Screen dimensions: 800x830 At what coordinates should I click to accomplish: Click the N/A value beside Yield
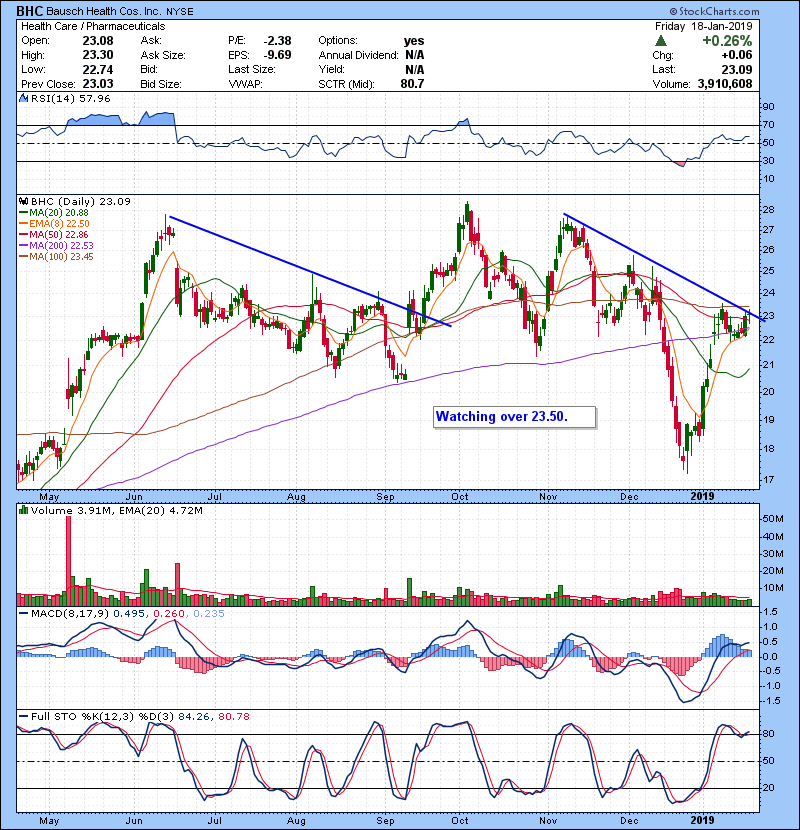tap(415, 69)
